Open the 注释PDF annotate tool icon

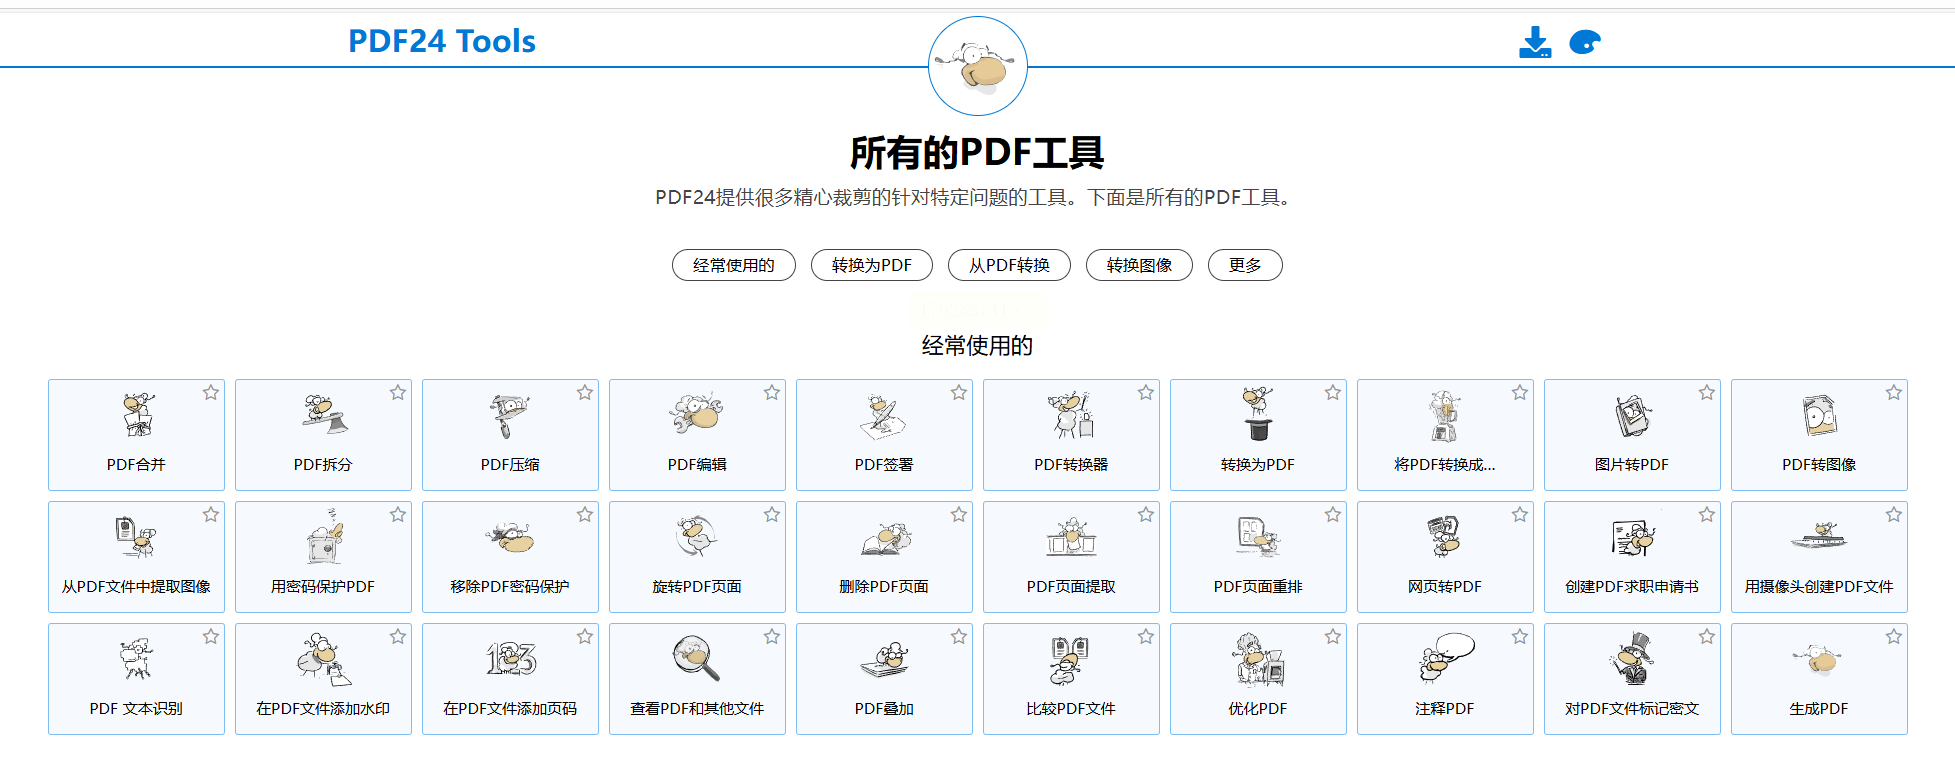click(1445, 658)
